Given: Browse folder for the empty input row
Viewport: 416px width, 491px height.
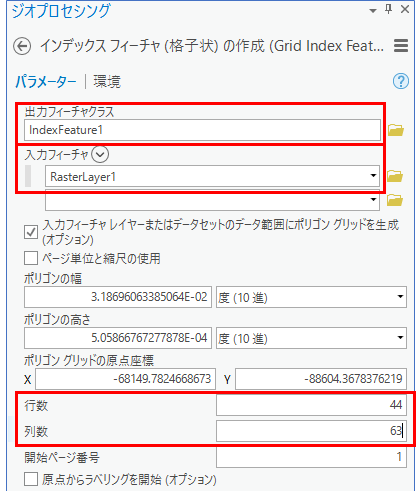Looking at the screenshot, I should point(395,200).
